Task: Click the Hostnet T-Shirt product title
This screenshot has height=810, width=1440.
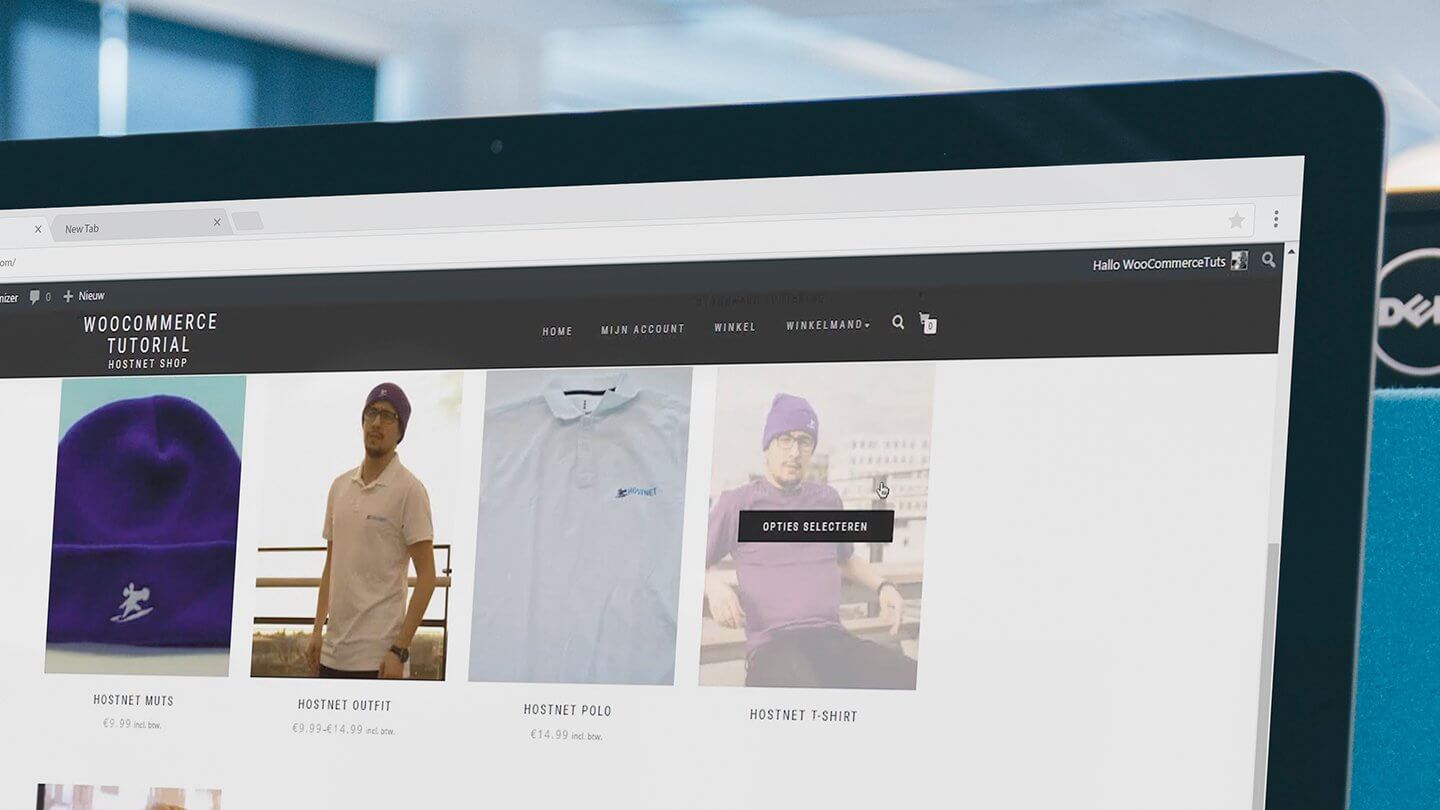Action: click(803, 715)
